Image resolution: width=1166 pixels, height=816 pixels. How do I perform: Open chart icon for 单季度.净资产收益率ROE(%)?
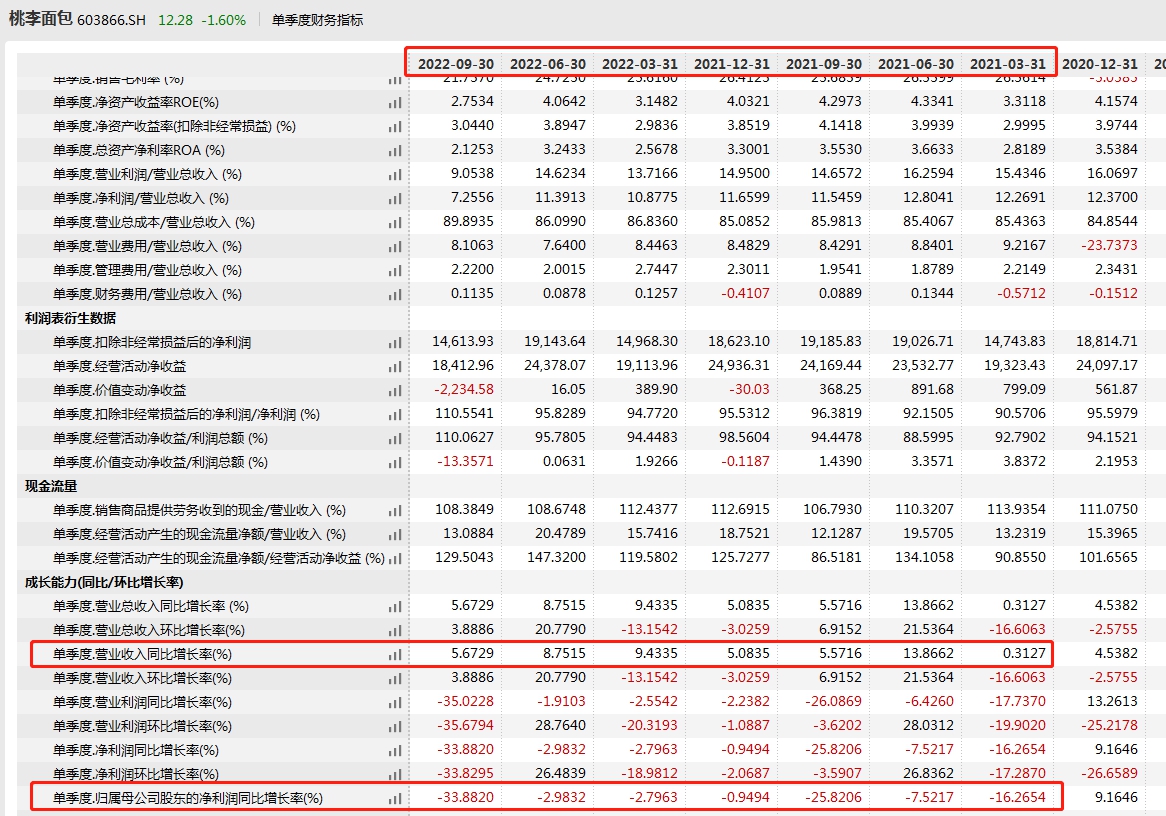click(395, 103)
